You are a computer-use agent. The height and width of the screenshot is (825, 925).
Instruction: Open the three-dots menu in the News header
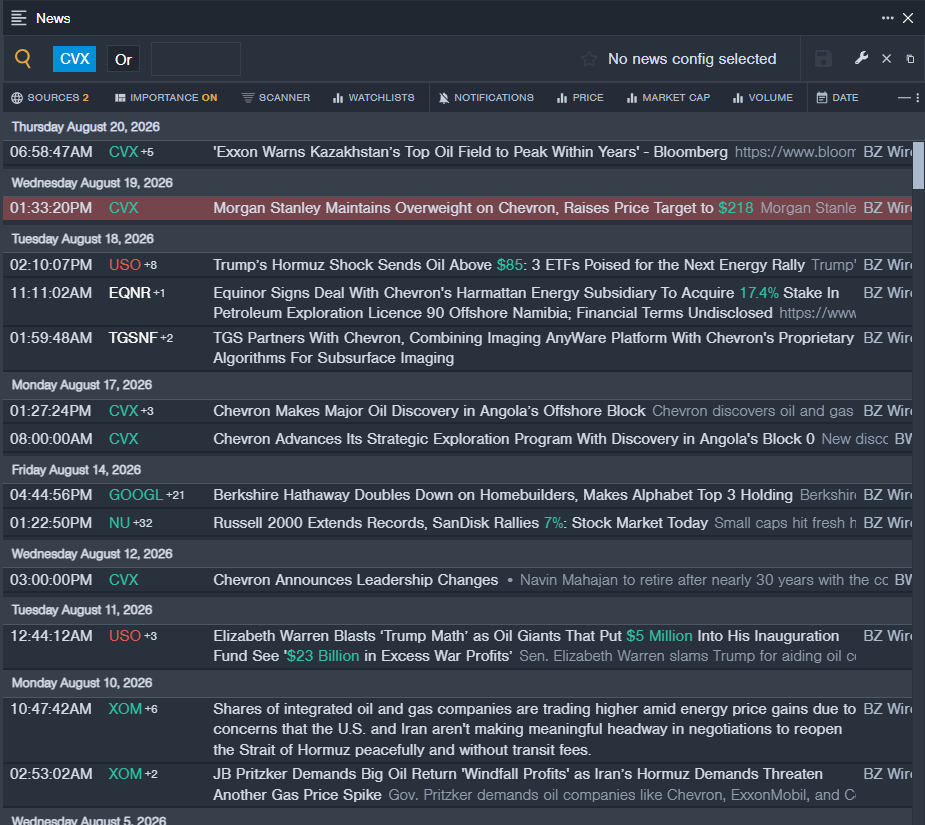click(x=887, y=18)
